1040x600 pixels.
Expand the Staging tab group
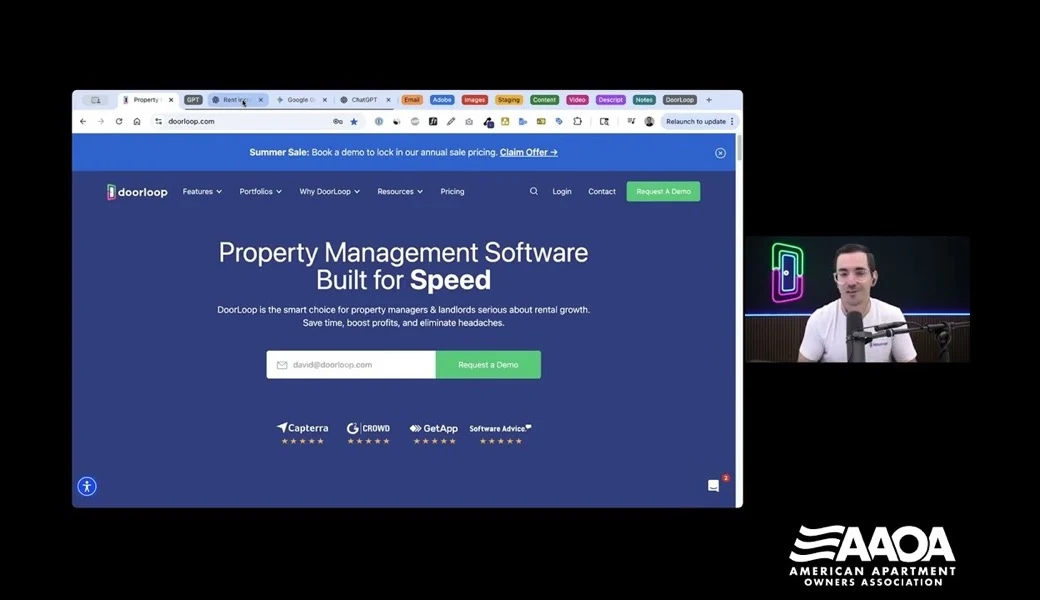[509, 100]
